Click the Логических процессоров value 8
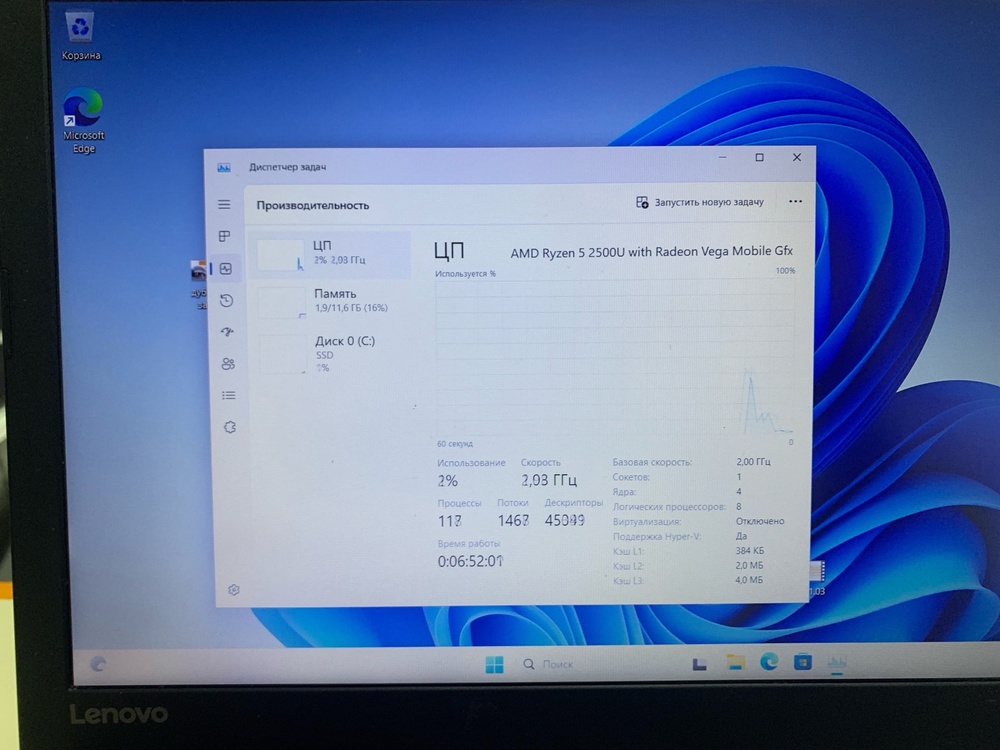Image resolution: width=1000 pixels, height=750 pixels. click(x=739, y=506)
